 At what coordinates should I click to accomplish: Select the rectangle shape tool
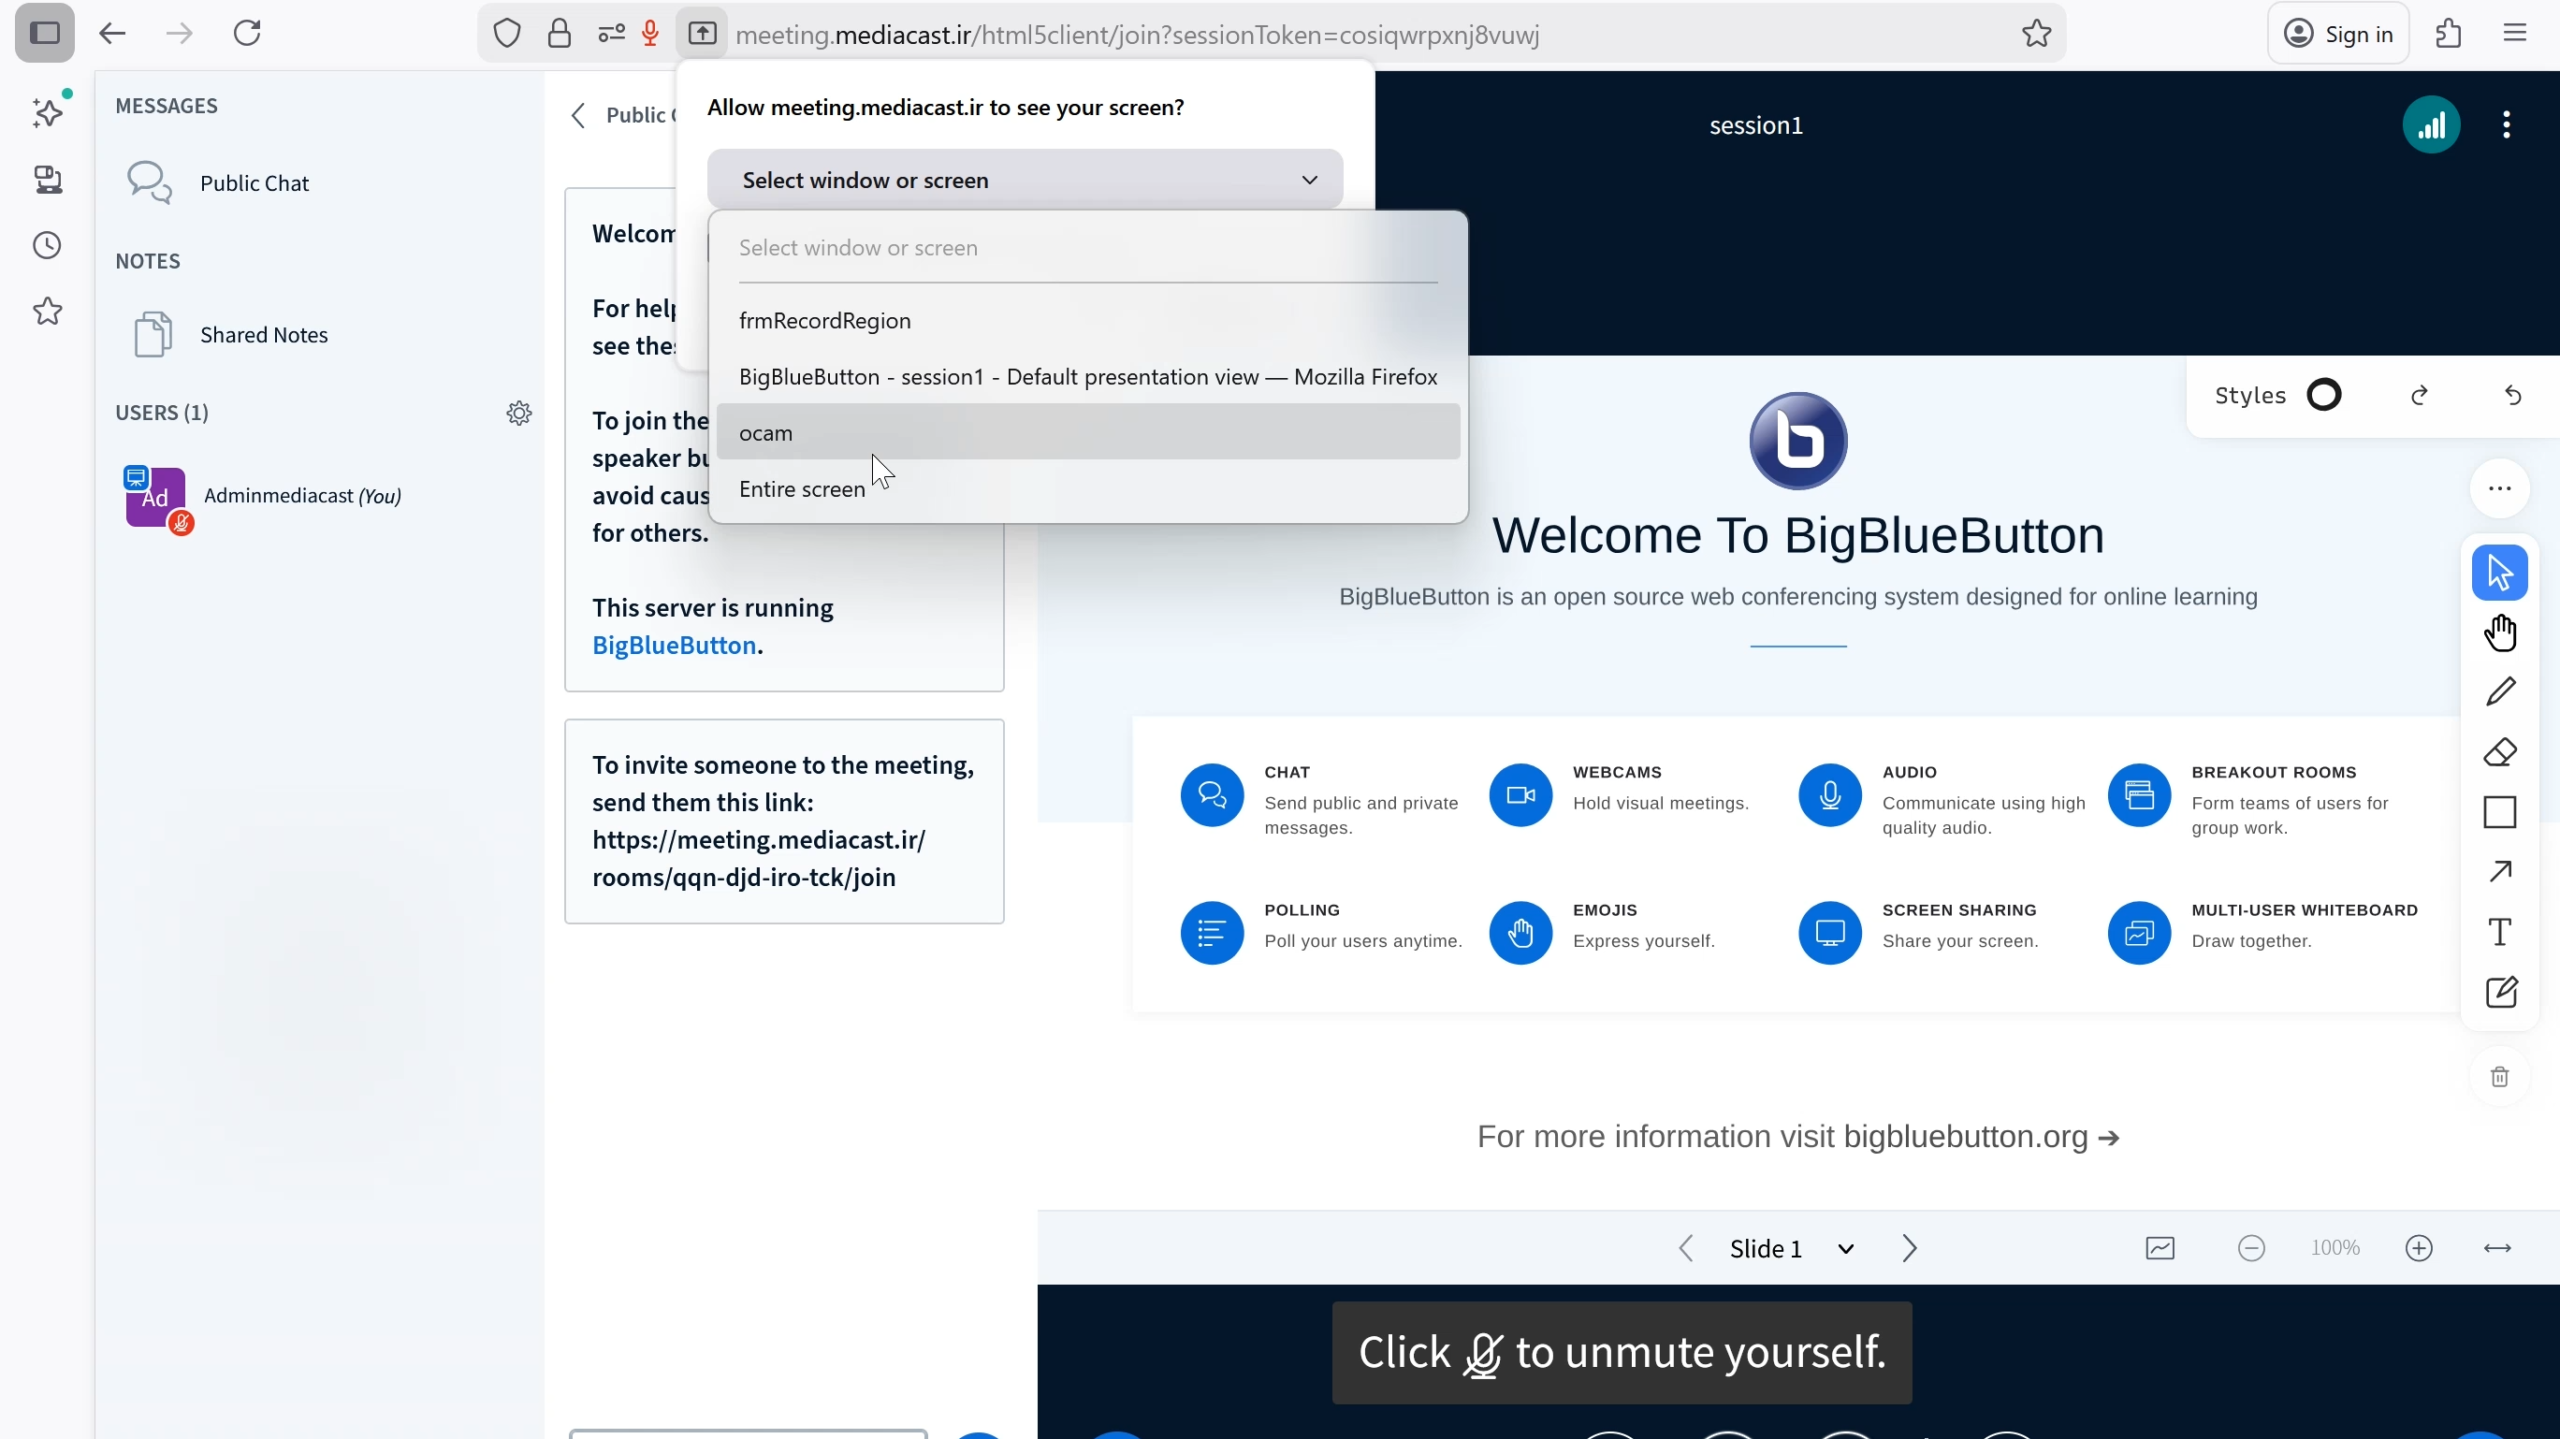[x=2500, y=812]
